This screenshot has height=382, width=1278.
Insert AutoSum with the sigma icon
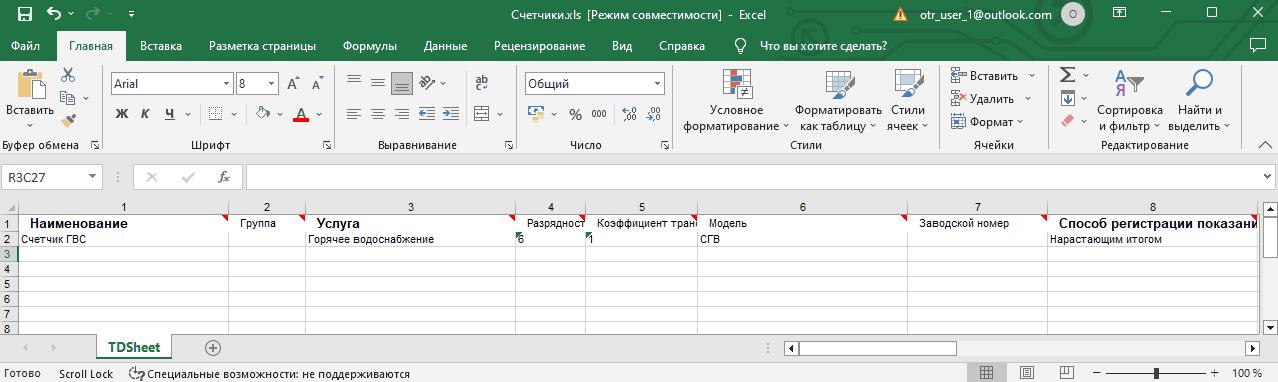(1067, 75)
